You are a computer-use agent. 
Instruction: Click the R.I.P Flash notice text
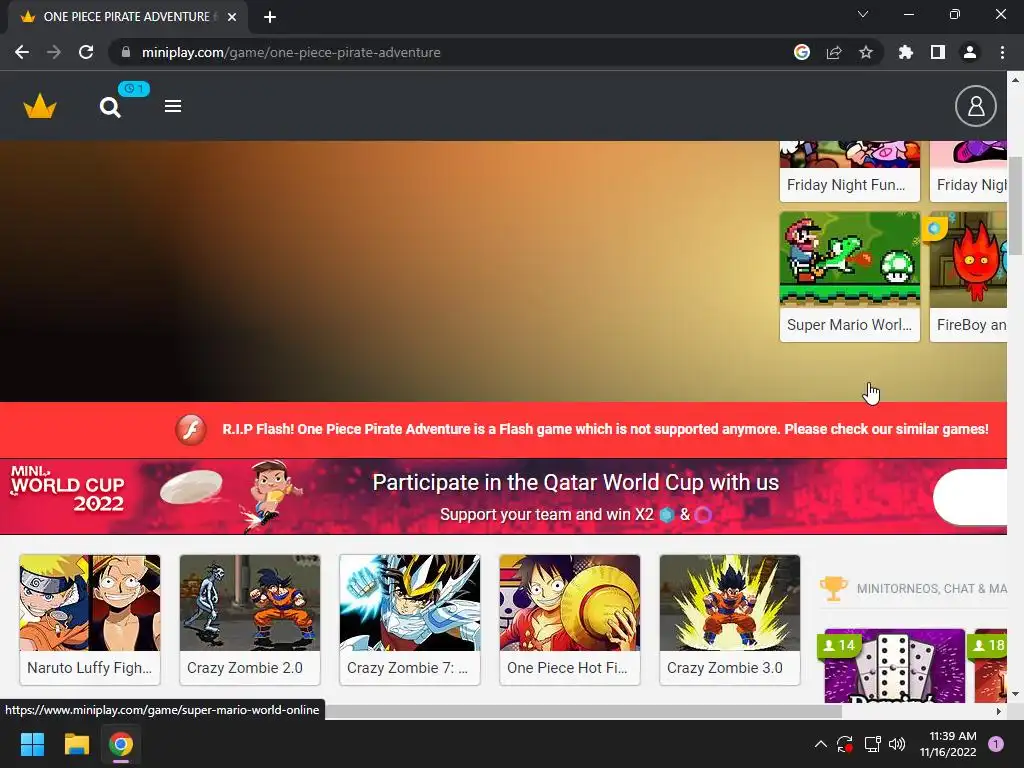(x=605, y=429)
